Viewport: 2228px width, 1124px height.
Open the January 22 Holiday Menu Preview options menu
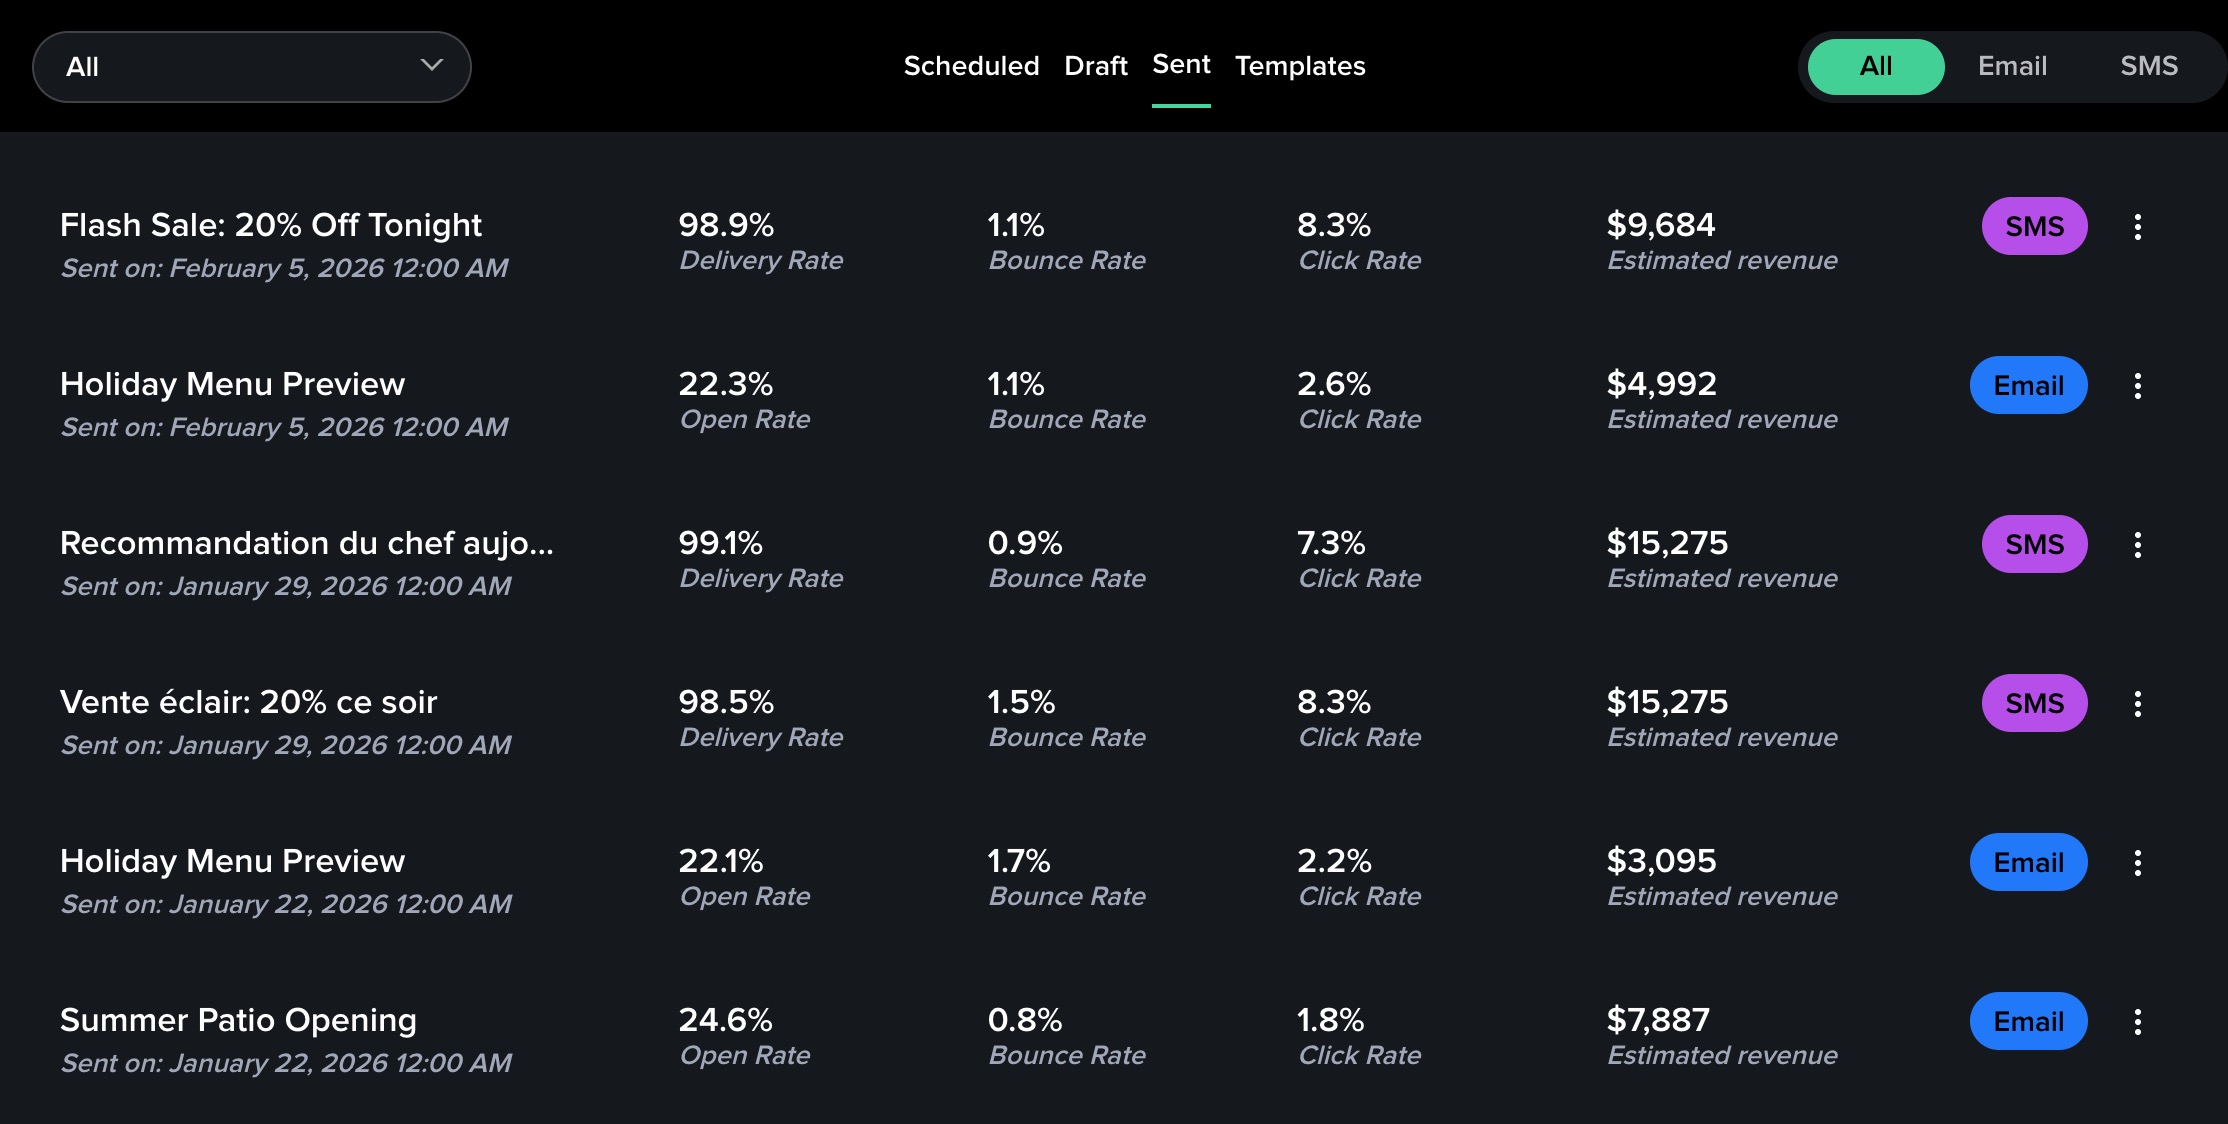[x=2137, y=863]
